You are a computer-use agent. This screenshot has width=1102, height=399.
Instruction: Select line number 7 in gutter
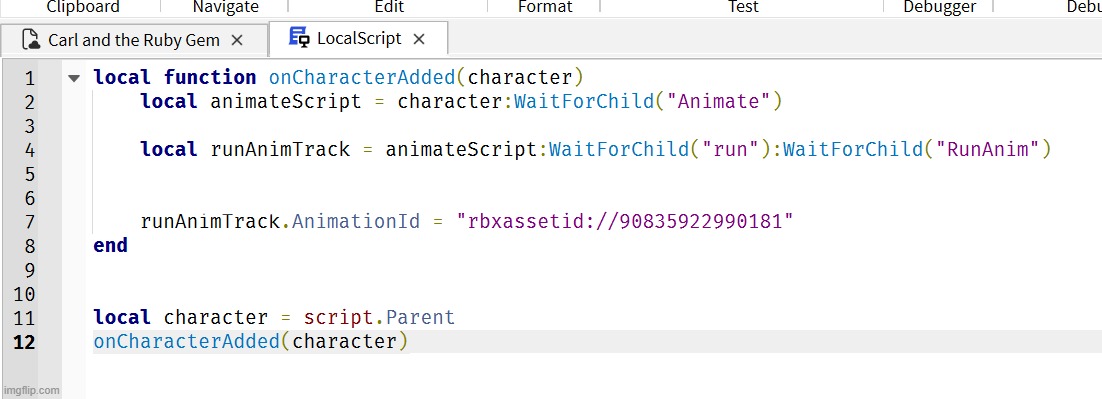29,222
